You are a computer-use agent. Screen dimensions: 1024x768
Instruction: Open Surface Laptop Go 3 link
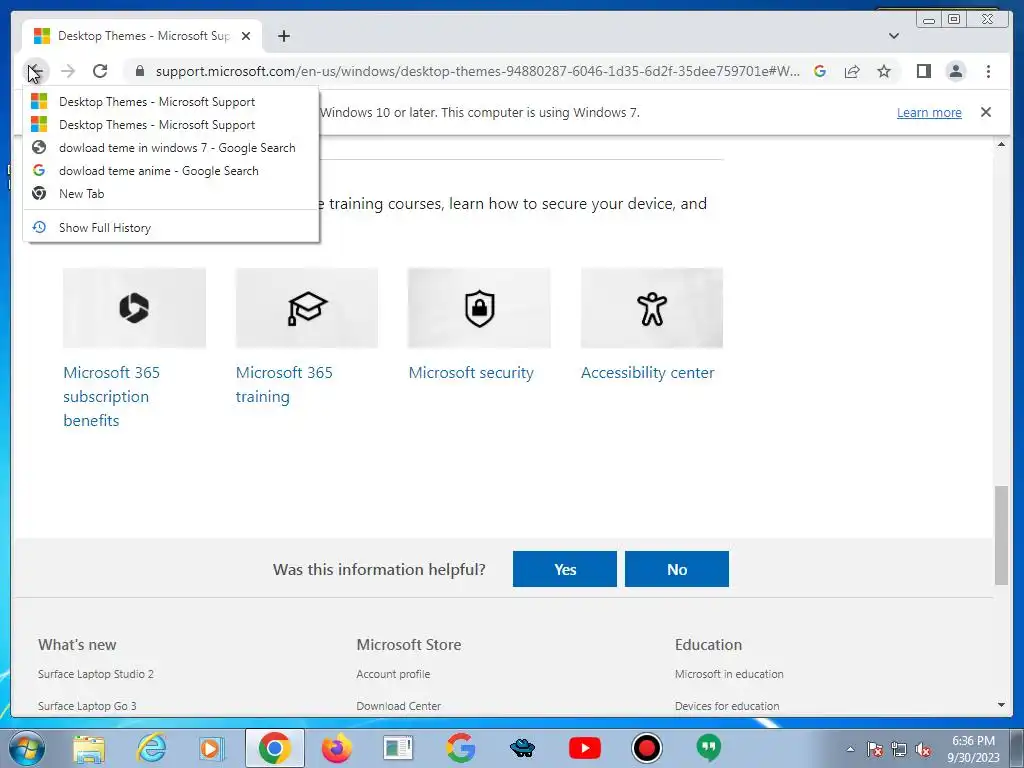pos(87,706)
